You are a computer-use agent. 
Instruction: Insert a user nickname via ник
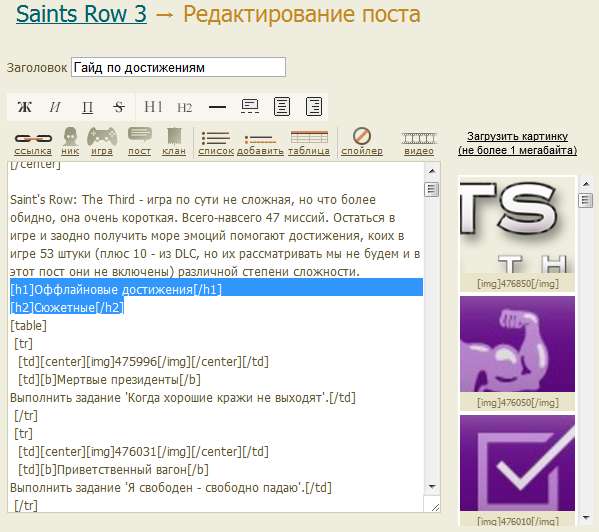pos(70,141)
